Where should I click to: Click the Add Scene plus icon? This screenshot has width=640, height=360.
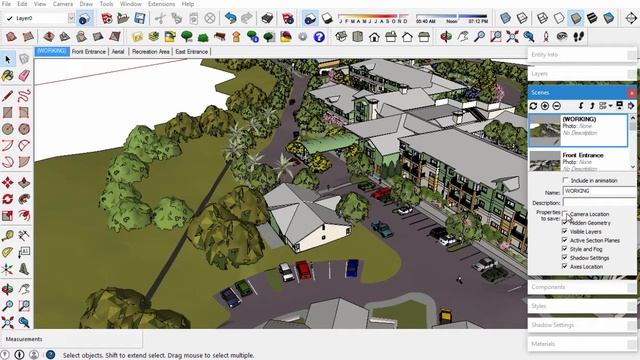(x=545, y=106)
